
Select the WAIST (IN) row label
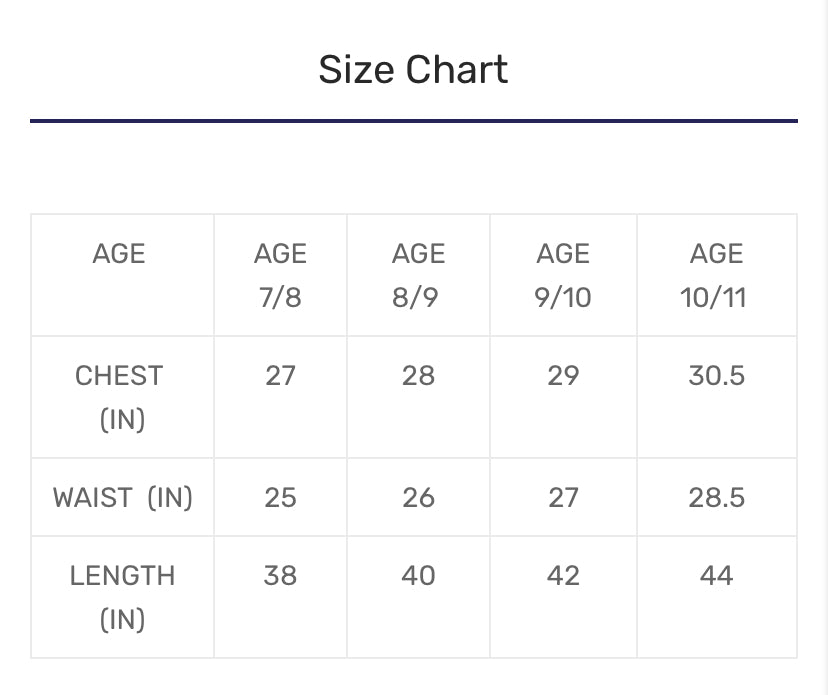coord(122,497)
